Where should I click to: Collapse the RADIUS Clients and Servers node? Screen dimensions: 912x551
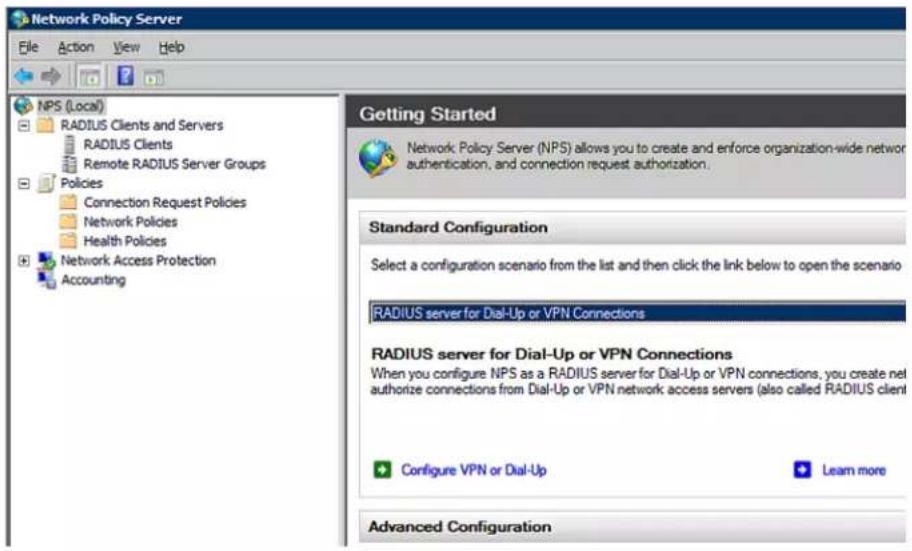24,125
